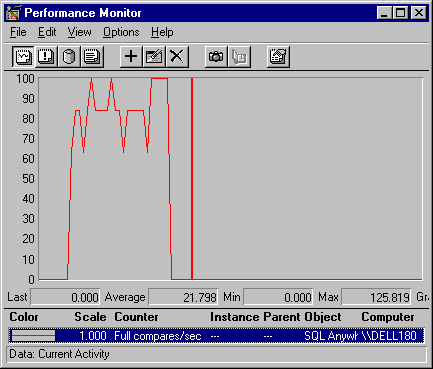
Task: Delete the selected counter with X icon
Action: [177, 57]
